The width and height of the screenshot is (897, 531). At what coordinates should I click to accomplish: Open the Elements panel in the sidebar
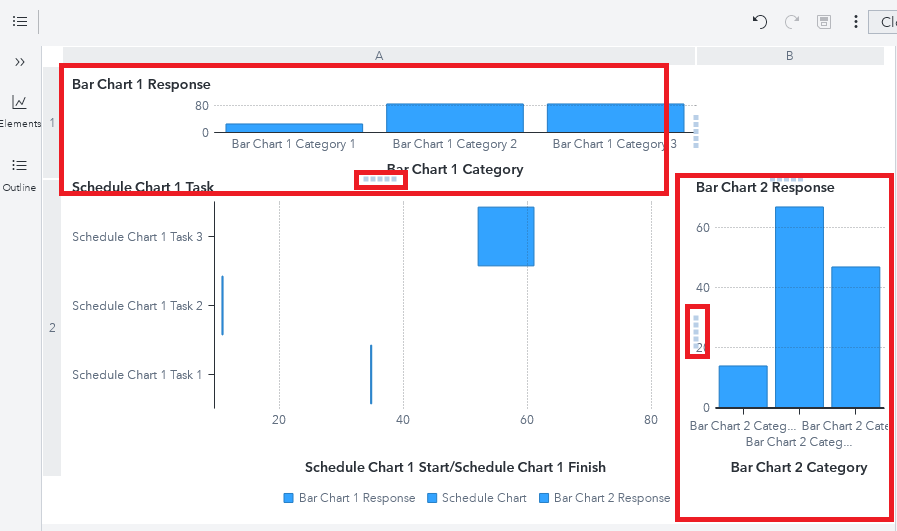(x=20, y=109)
